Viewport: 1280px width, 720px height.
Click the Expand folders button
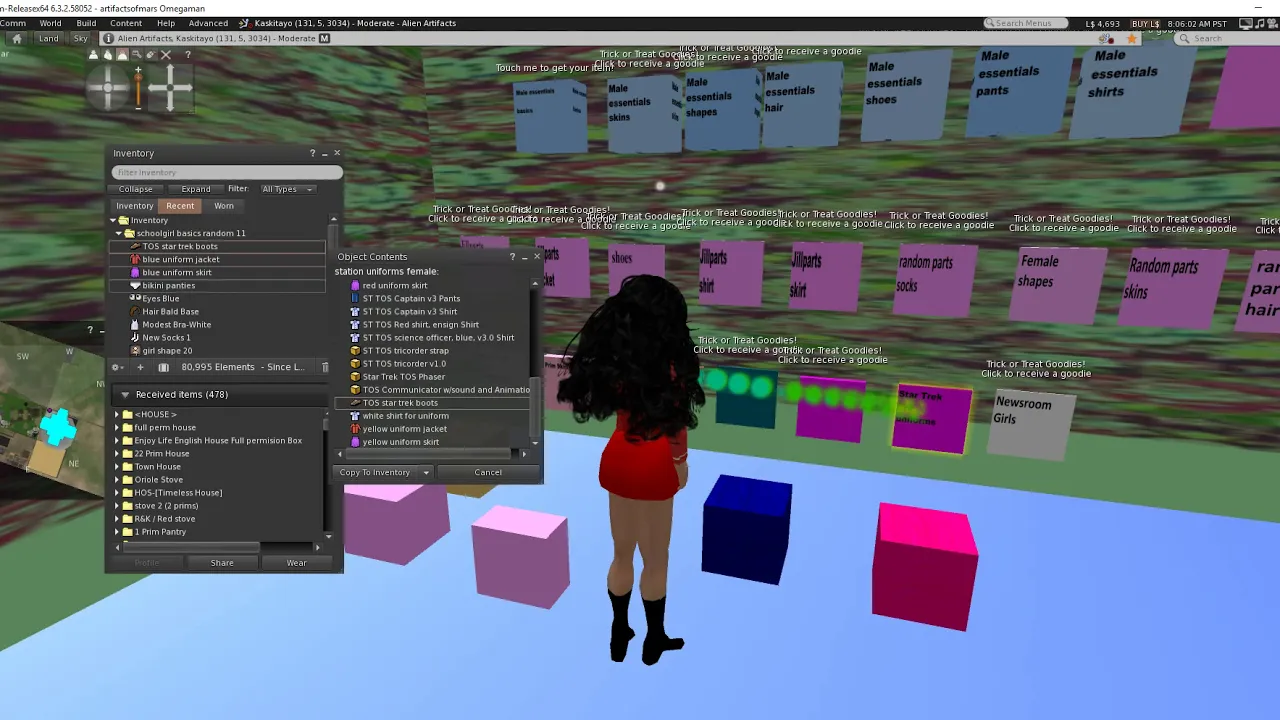coord(196,189)
